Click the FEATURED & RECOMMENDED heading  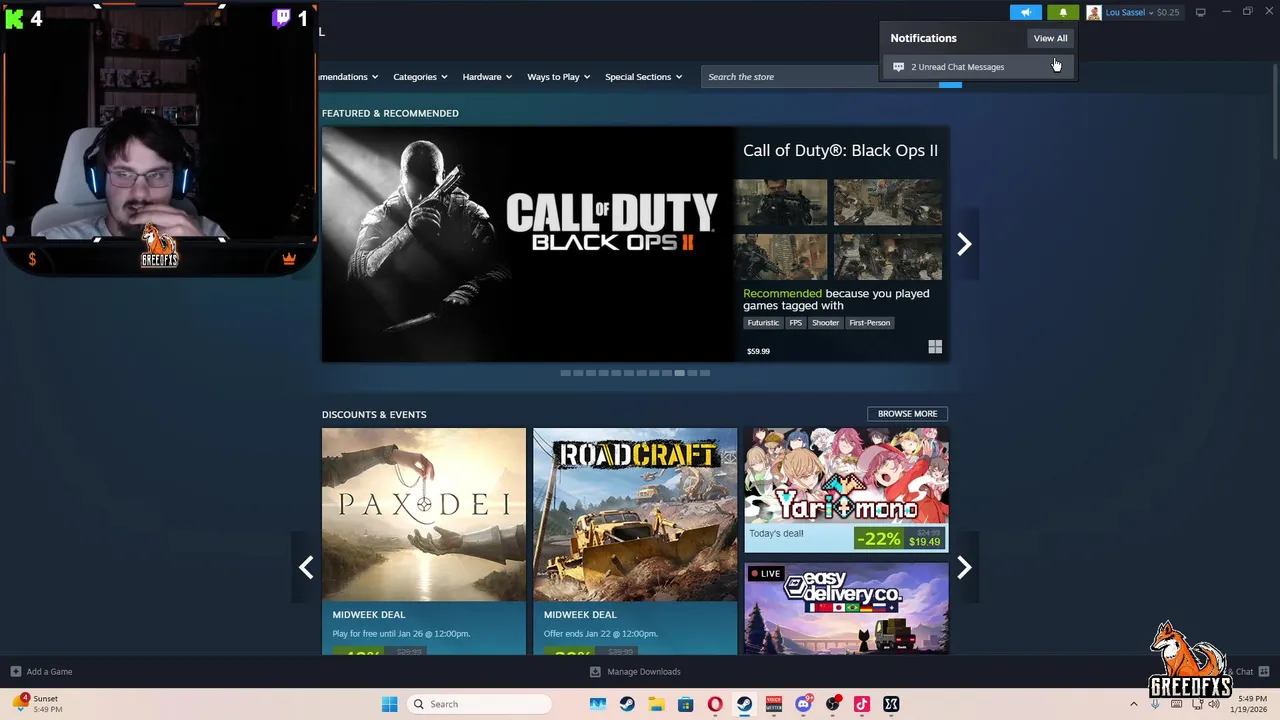pos(390,113)
